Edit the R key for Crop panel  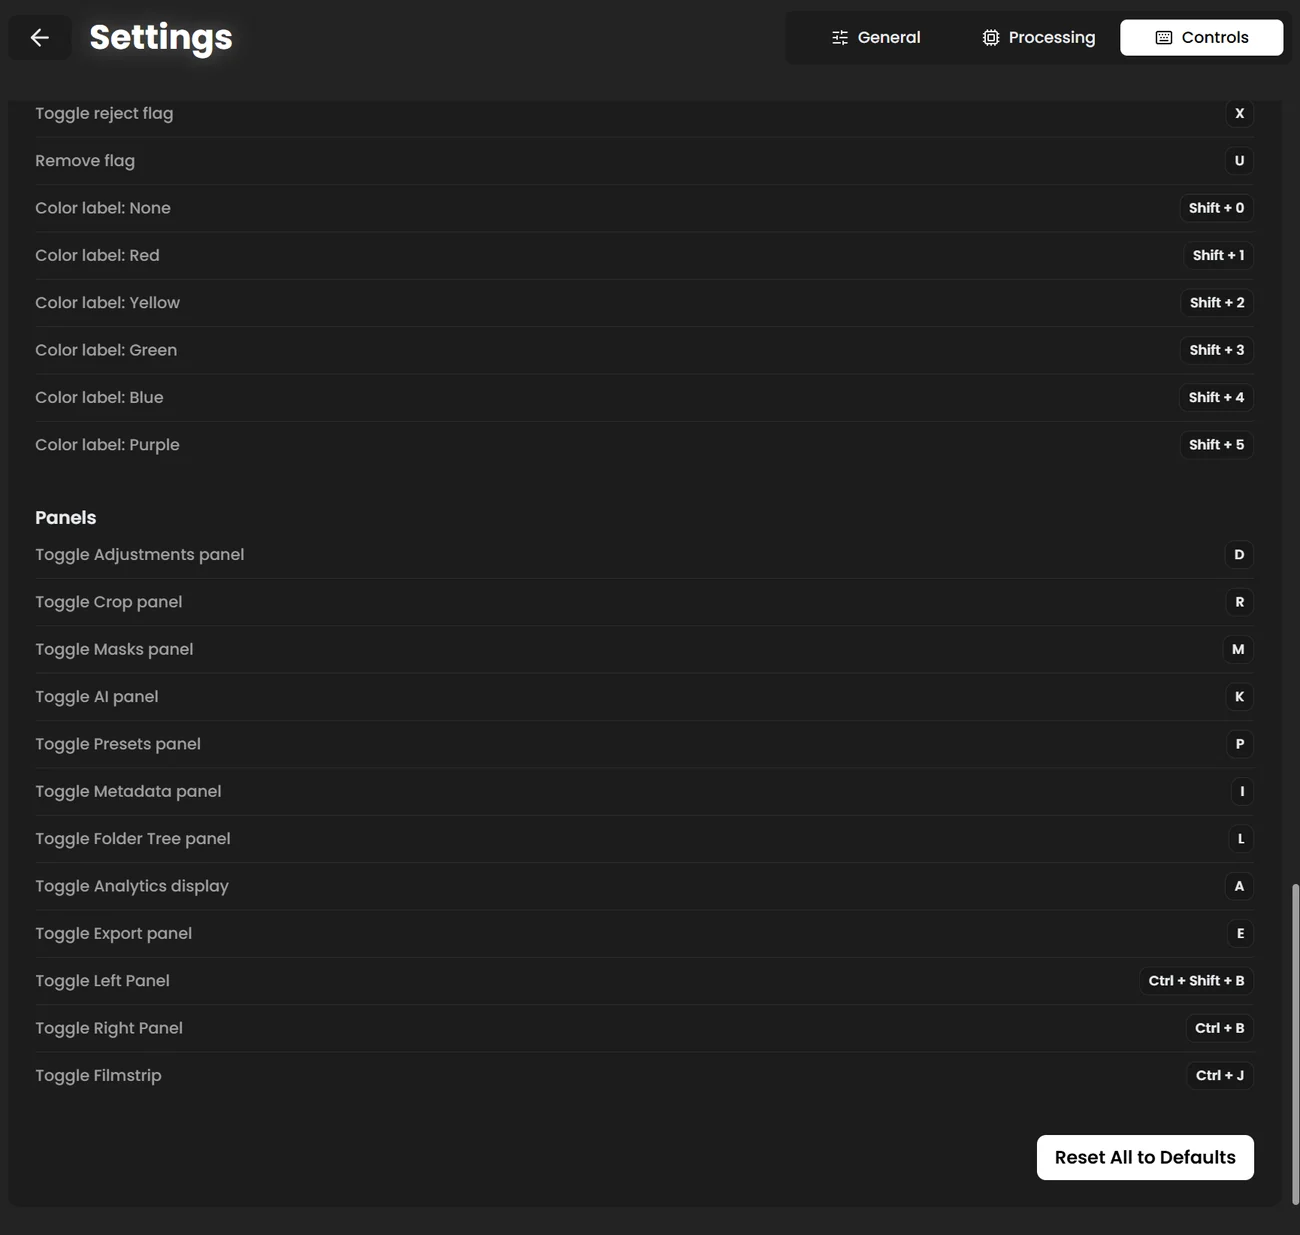pyautogui.click(x=1239, y=602)
